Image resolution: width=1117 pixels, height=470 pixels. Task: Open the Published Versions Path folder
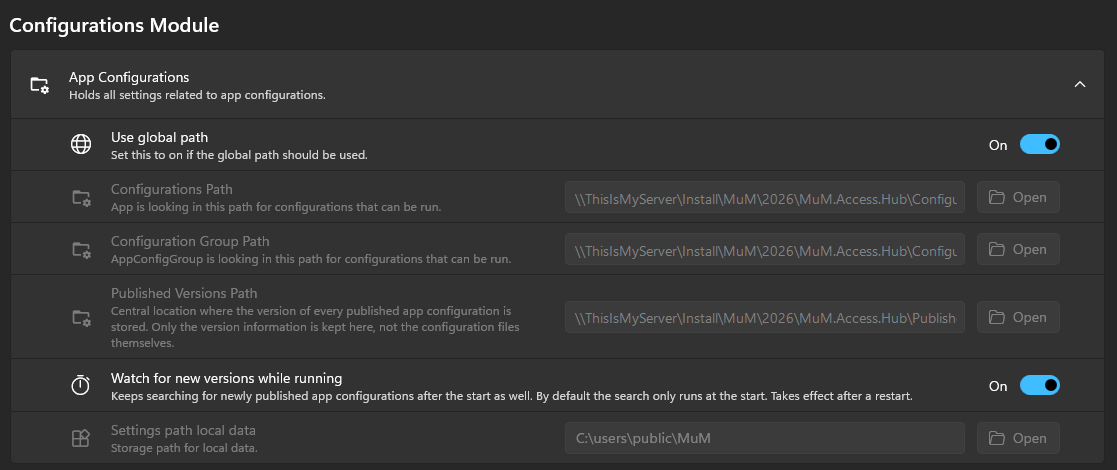pos(1017,317)
